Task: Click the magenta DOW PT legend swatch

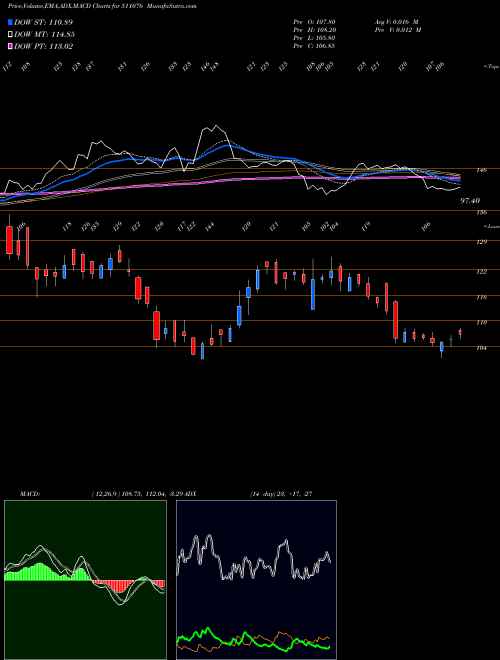Action: (x=10, y=46)
